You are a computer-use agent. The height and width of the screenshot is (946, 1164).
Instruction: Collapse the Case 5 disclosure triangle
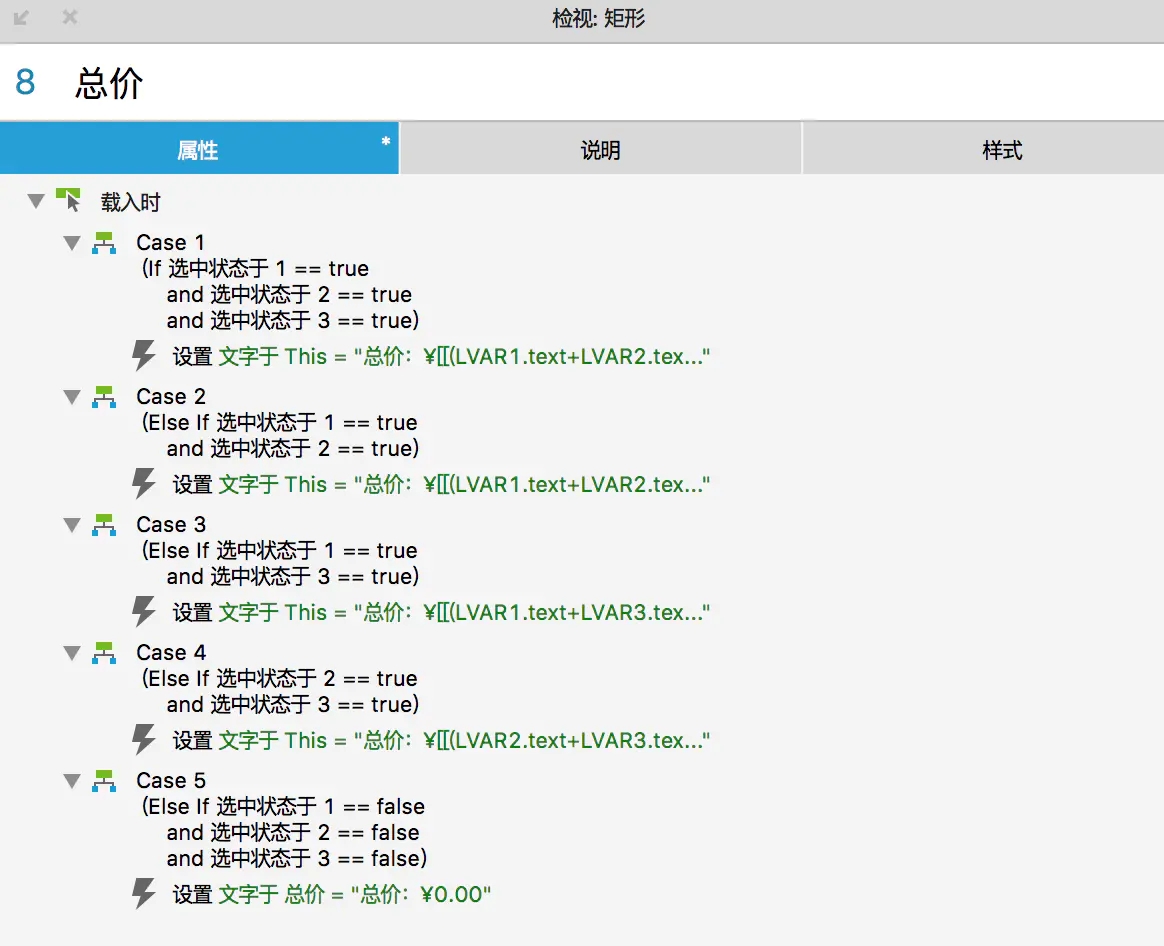[x=71, y=780]
